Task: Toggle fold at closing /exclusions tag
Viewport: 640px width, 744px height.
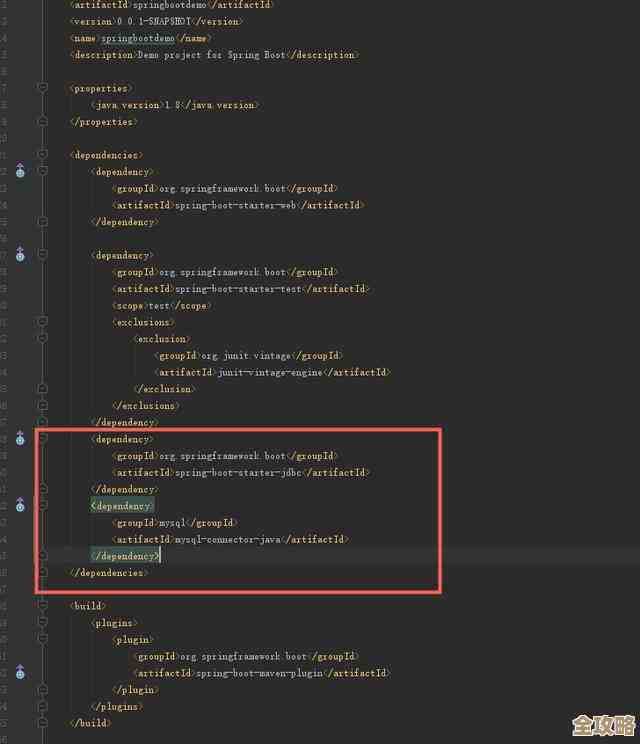Action: 43,405
